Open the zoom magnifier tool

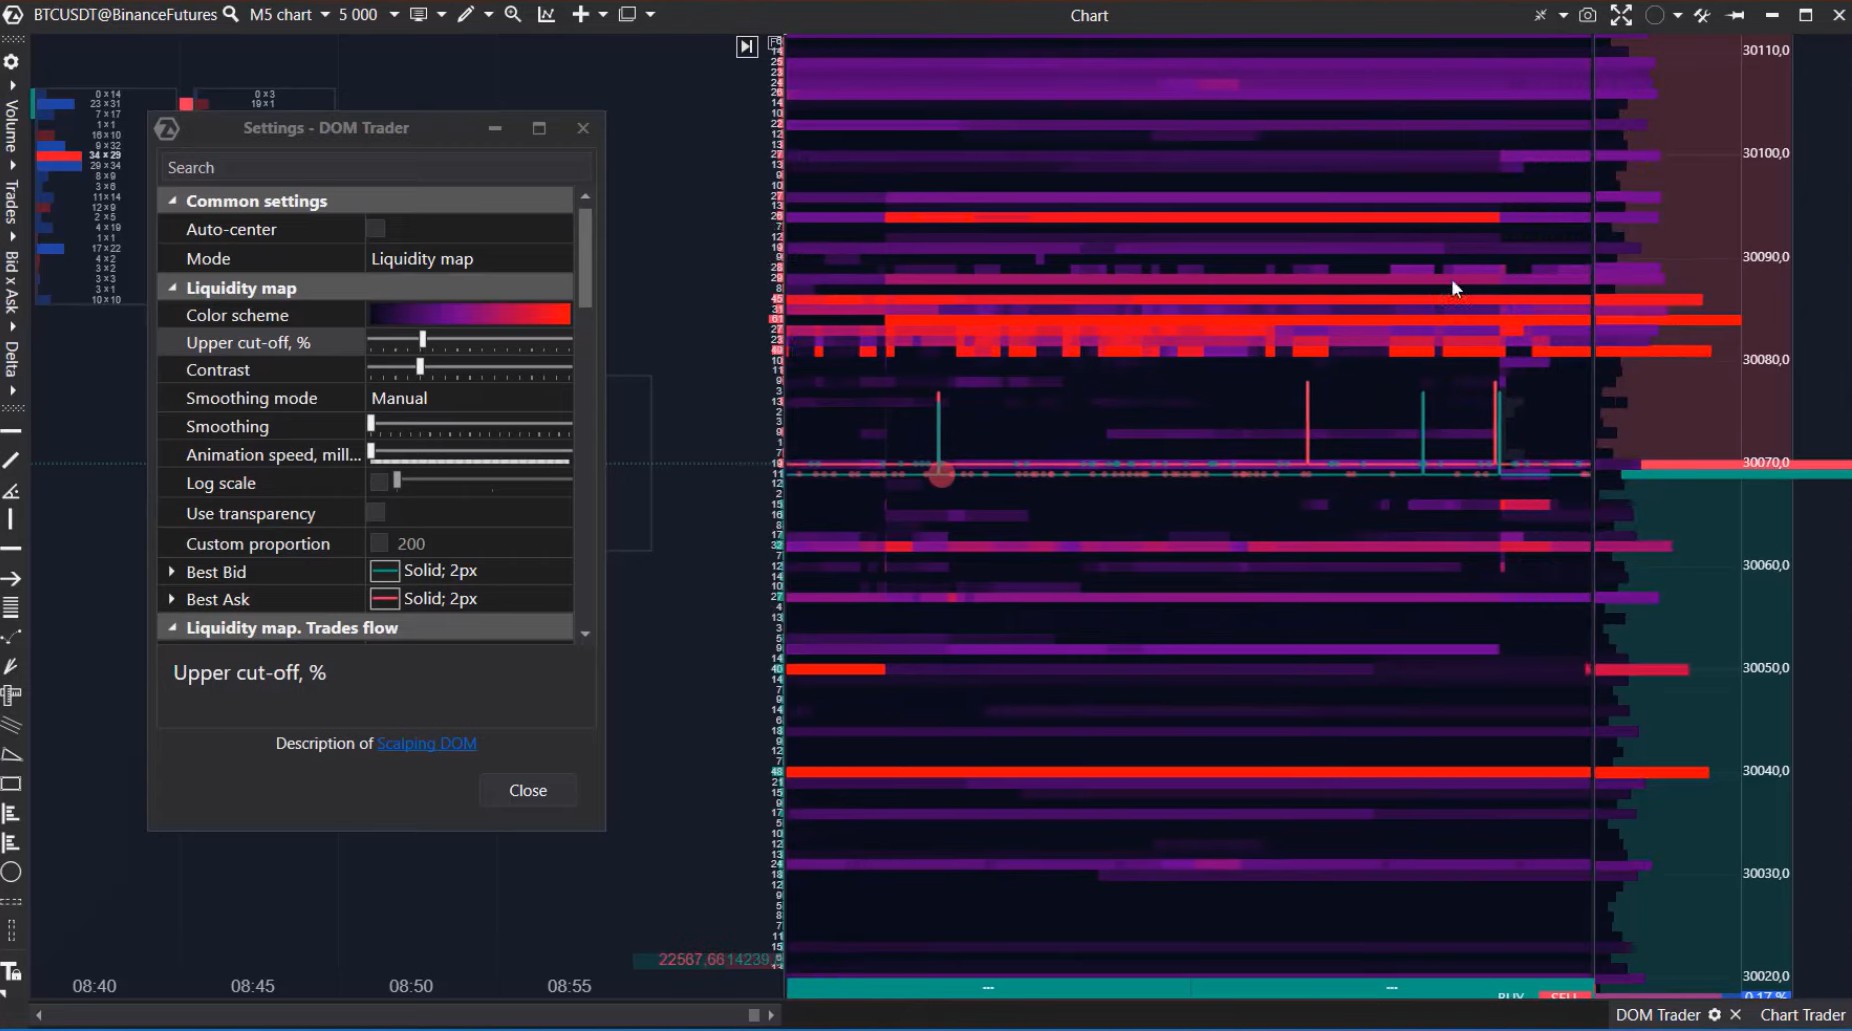(x=513, y=14)
